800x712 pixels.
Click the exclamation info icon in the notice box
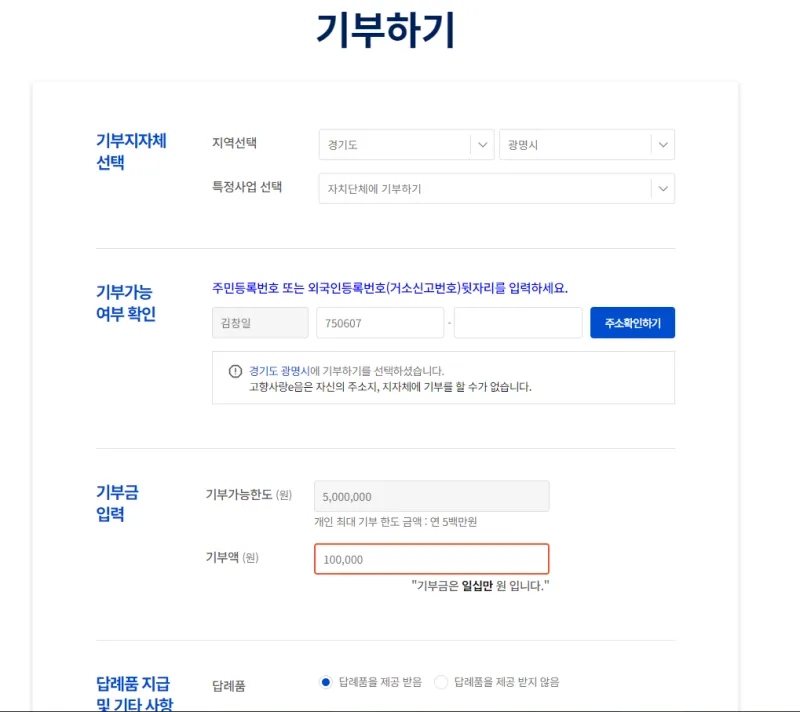235,371
